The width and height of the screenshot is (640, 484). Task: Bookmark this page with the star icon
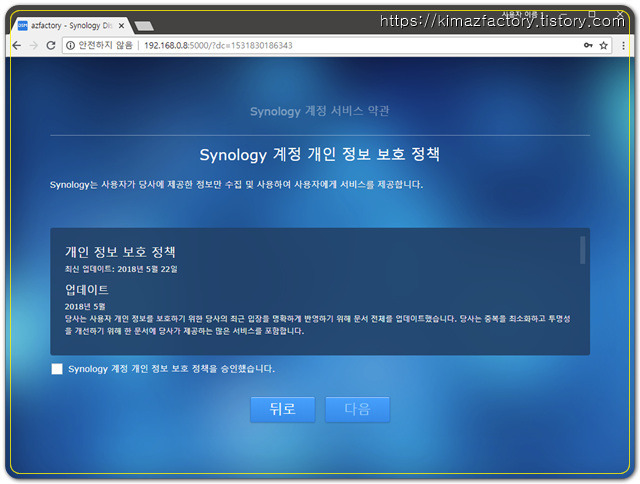click(x=604, y=45)
